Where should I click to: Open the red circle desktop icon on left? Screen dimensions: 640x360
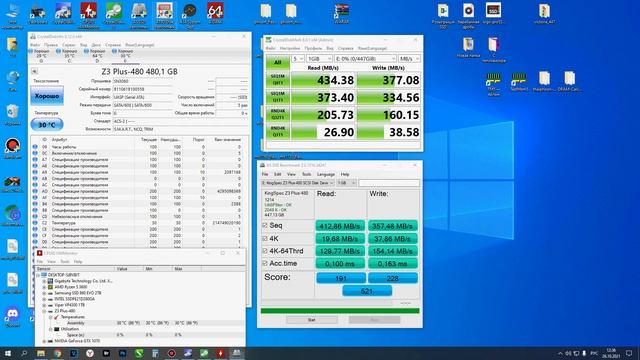[x=13, y=148]
